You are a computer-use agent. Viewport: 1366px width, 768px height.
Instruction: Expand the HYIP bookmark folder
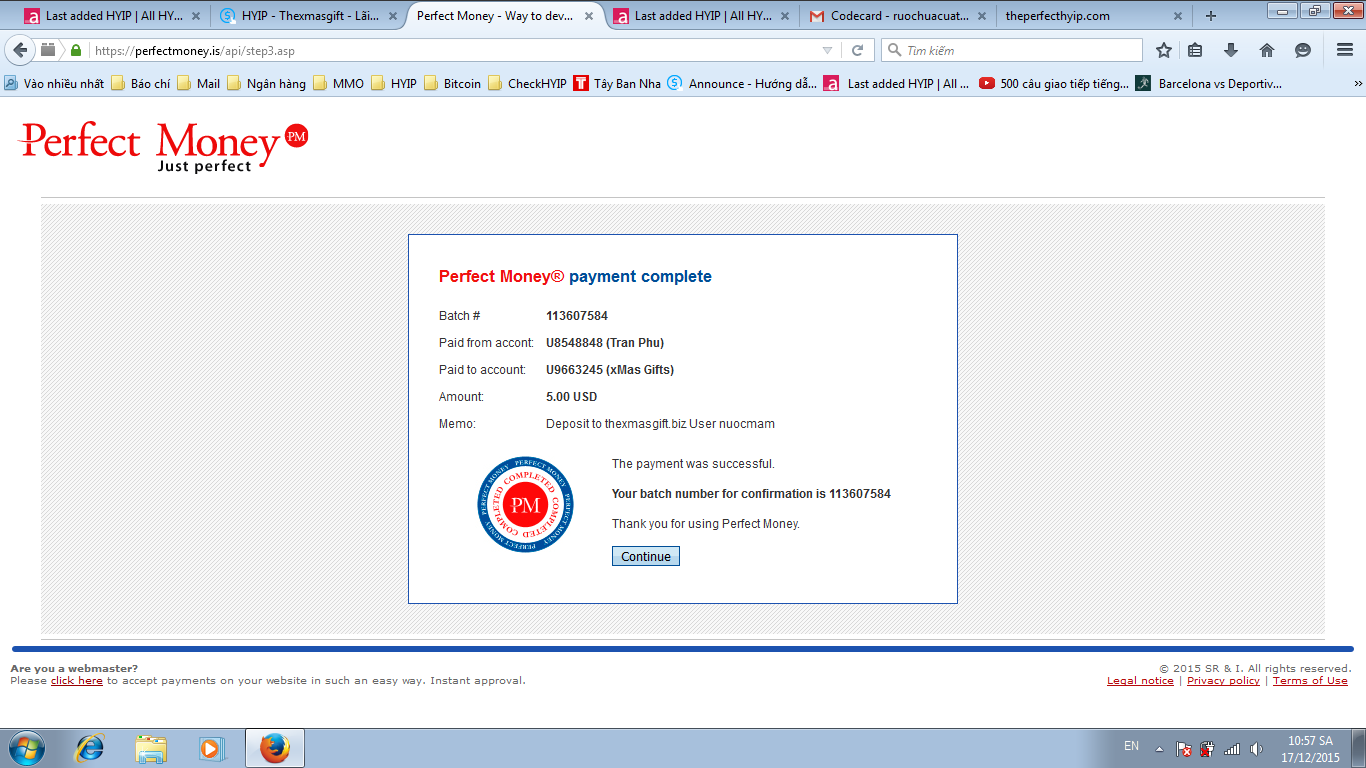[x=394, y=84]
